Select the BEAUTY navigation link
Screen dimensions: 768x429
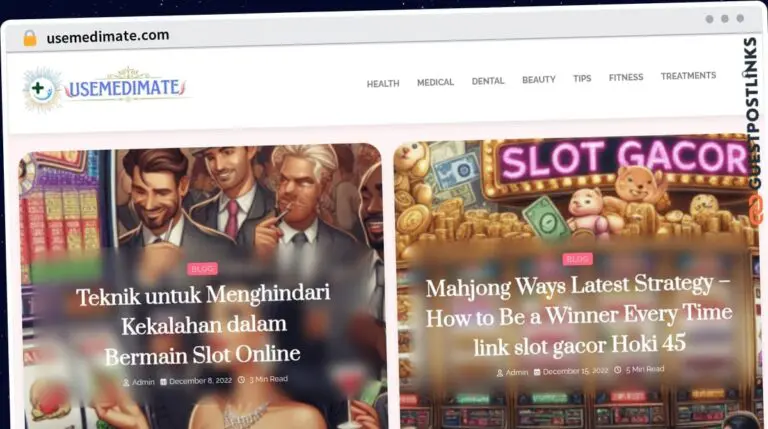539,79
